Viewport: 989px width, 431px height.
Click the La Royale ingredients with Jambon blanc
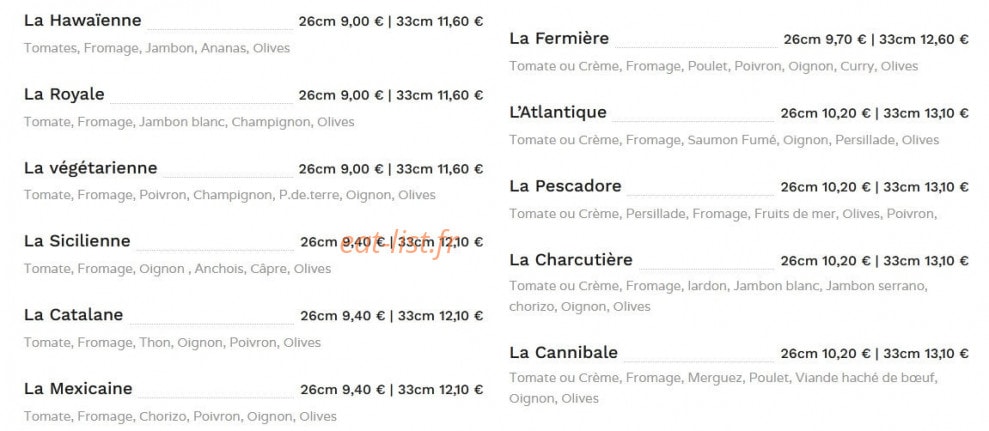pyautogui.click(x=189, y=122)
